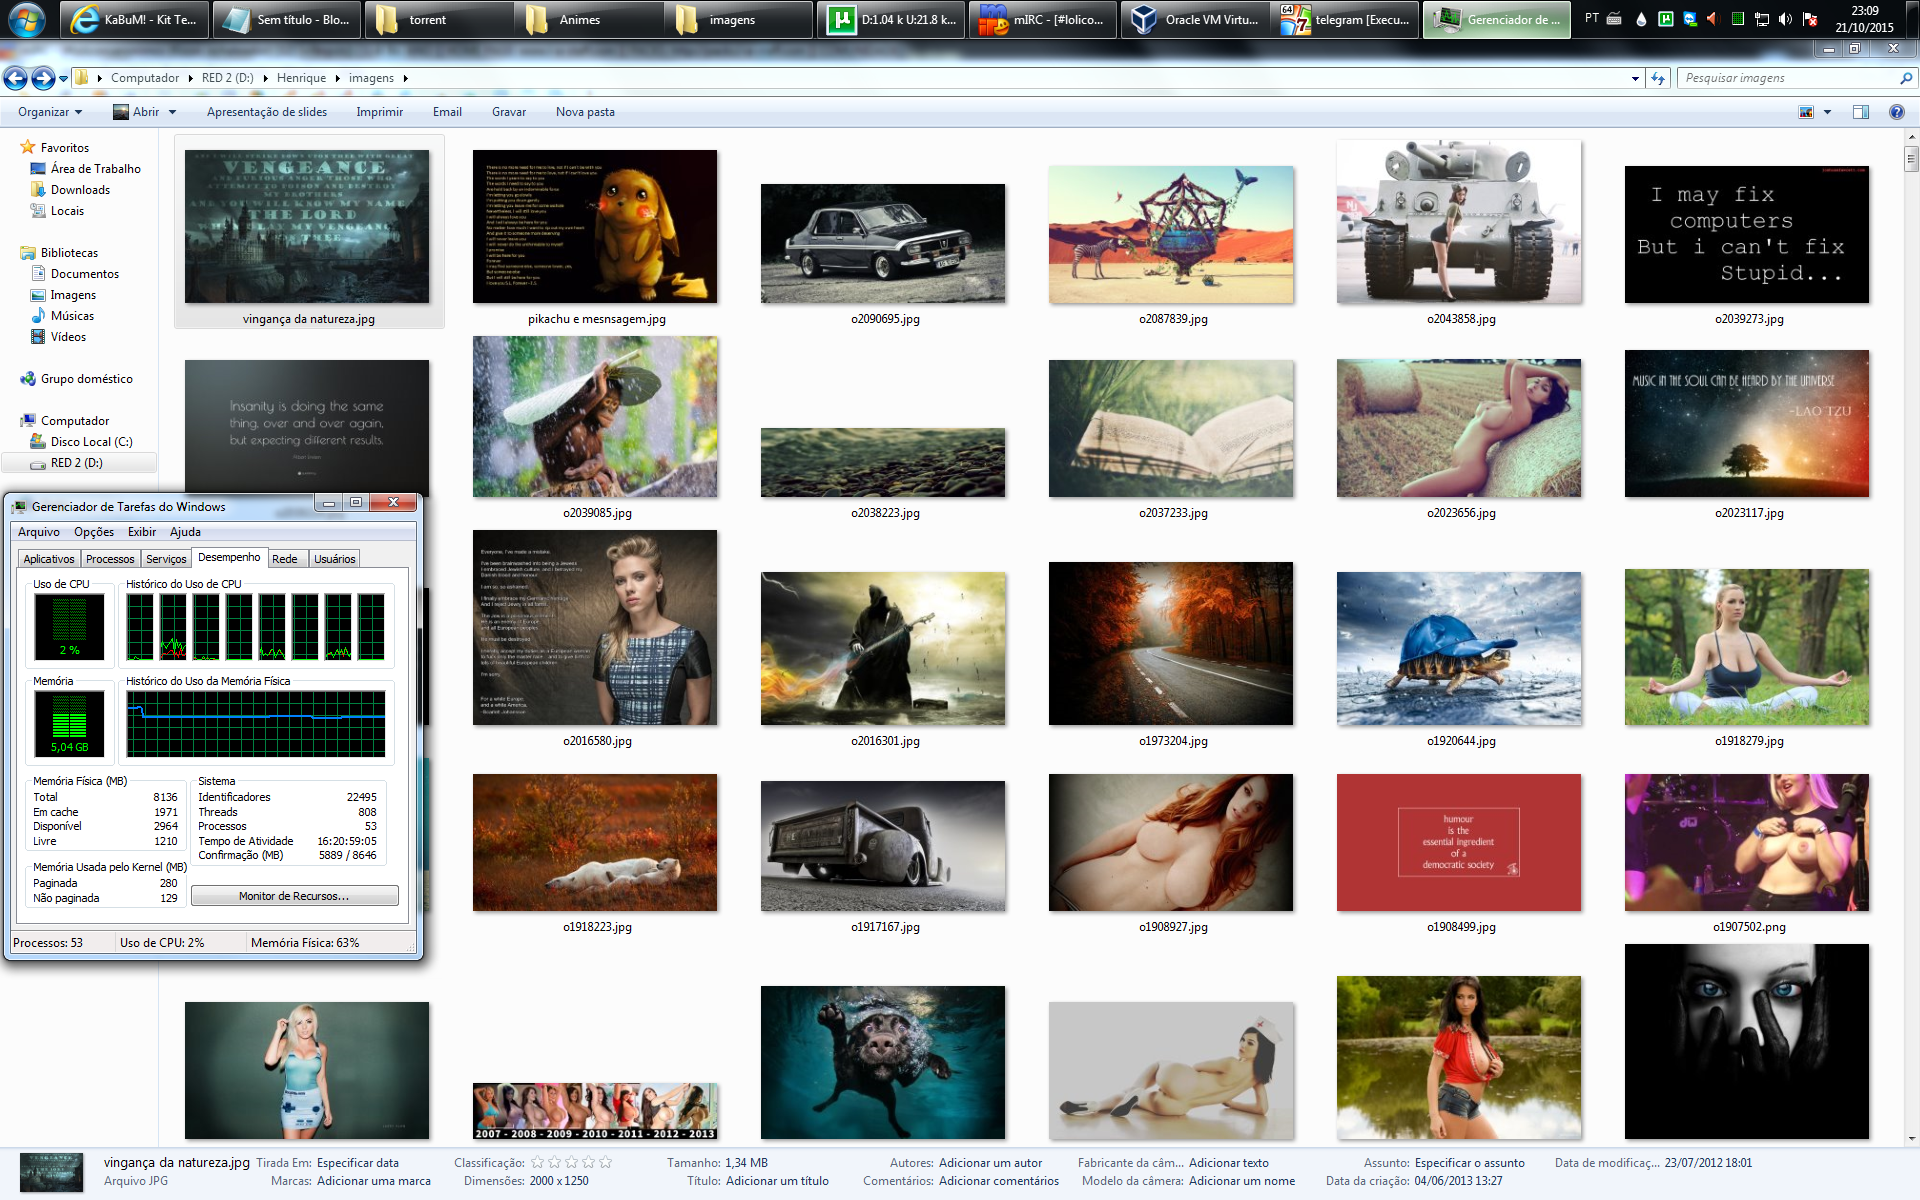Viewport: 1920px width, 1200px height.
Task: Open Vídeos library in sidebar
Action: (68, 337)
